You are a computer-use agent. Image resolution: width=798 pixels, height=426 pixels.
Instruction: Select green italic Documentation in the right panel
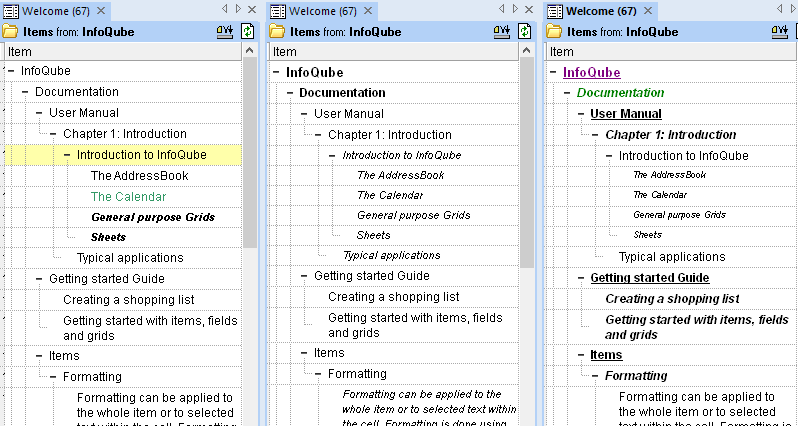point(620,93)
